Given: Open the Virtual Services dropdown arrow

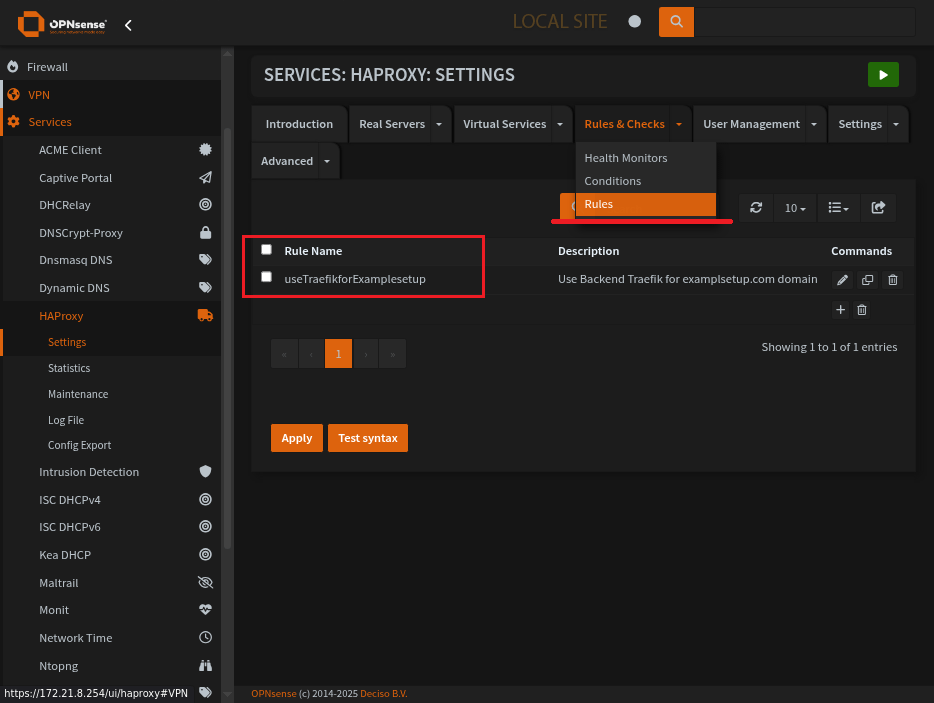Looking at the screenshot, I should click(x=560, y=125).
